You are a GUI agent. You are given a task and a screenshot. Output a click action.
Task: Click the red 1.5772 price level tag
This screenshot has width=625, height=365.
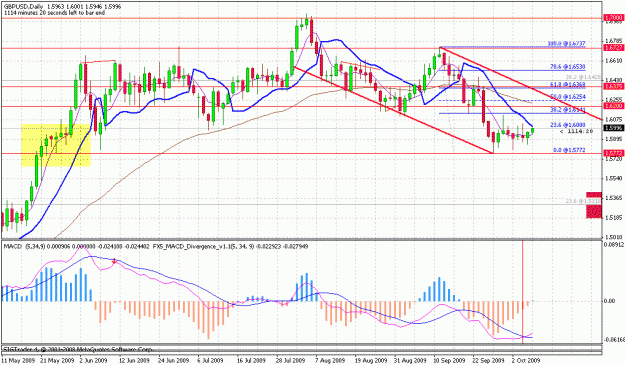pos(614,153)
